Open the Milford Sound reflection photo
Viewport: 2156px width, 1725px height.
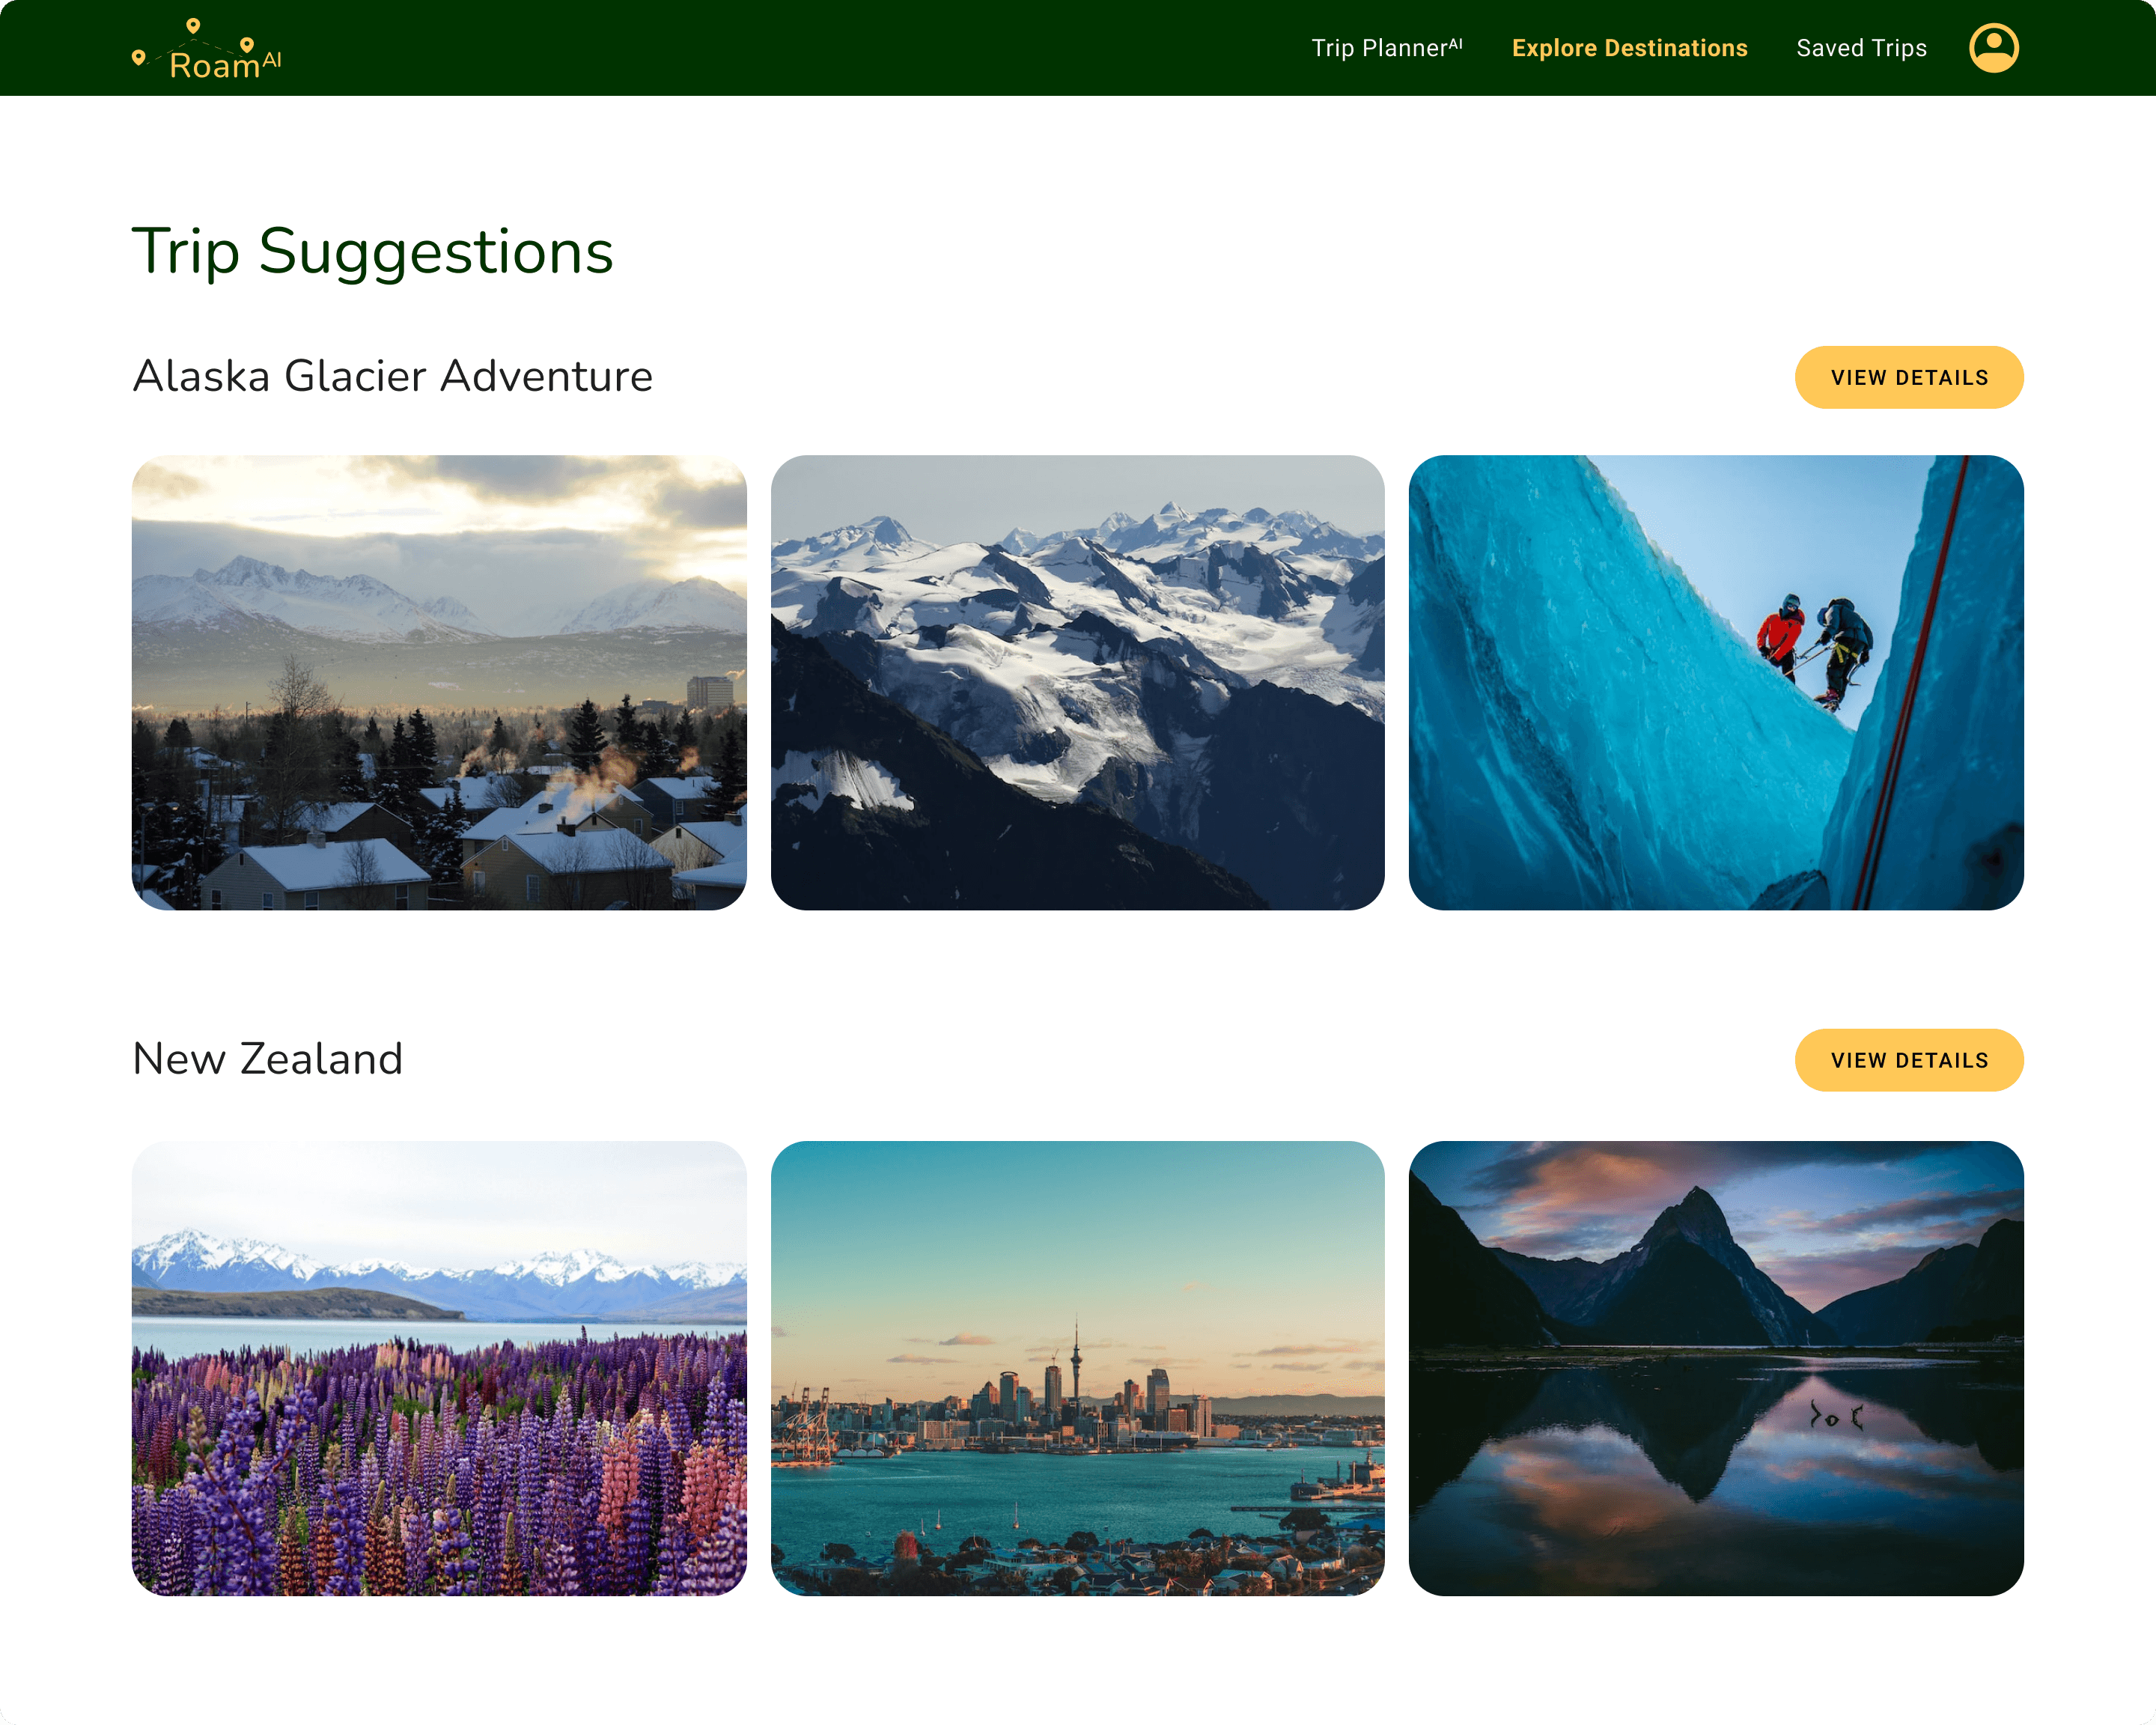(1715, 1367)
